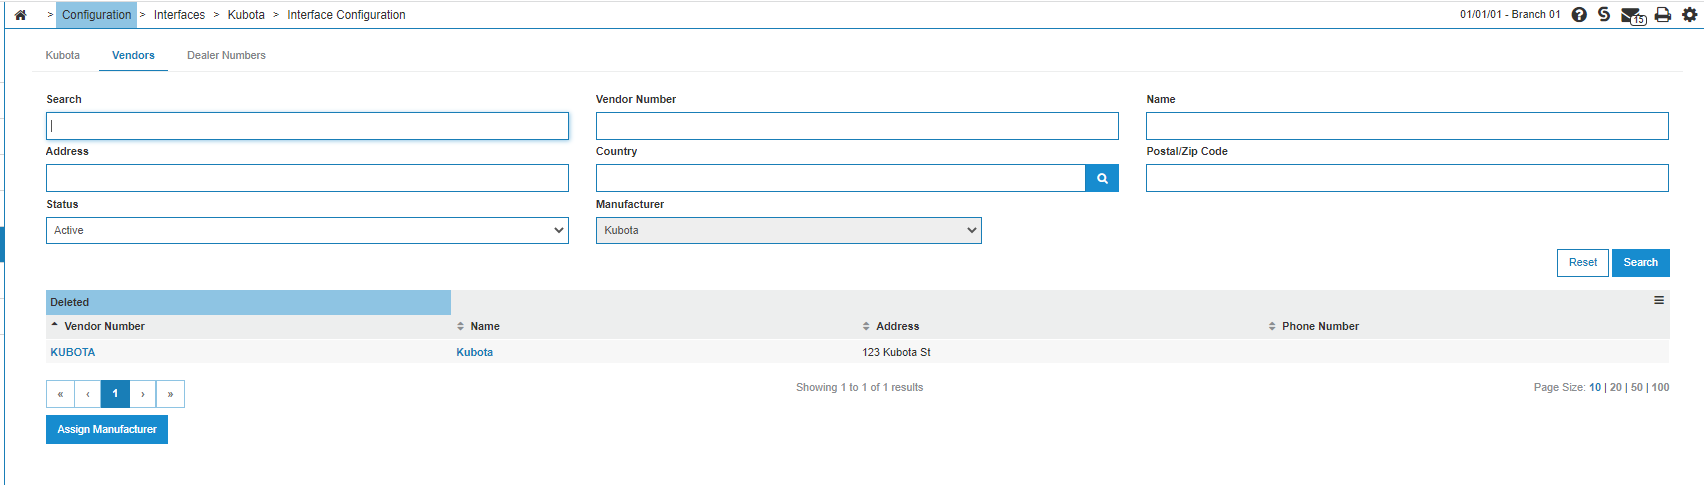This screenshot has width=1704, height=485.
Task: Switch to the Kubota tab
Action: pos(63,55)
